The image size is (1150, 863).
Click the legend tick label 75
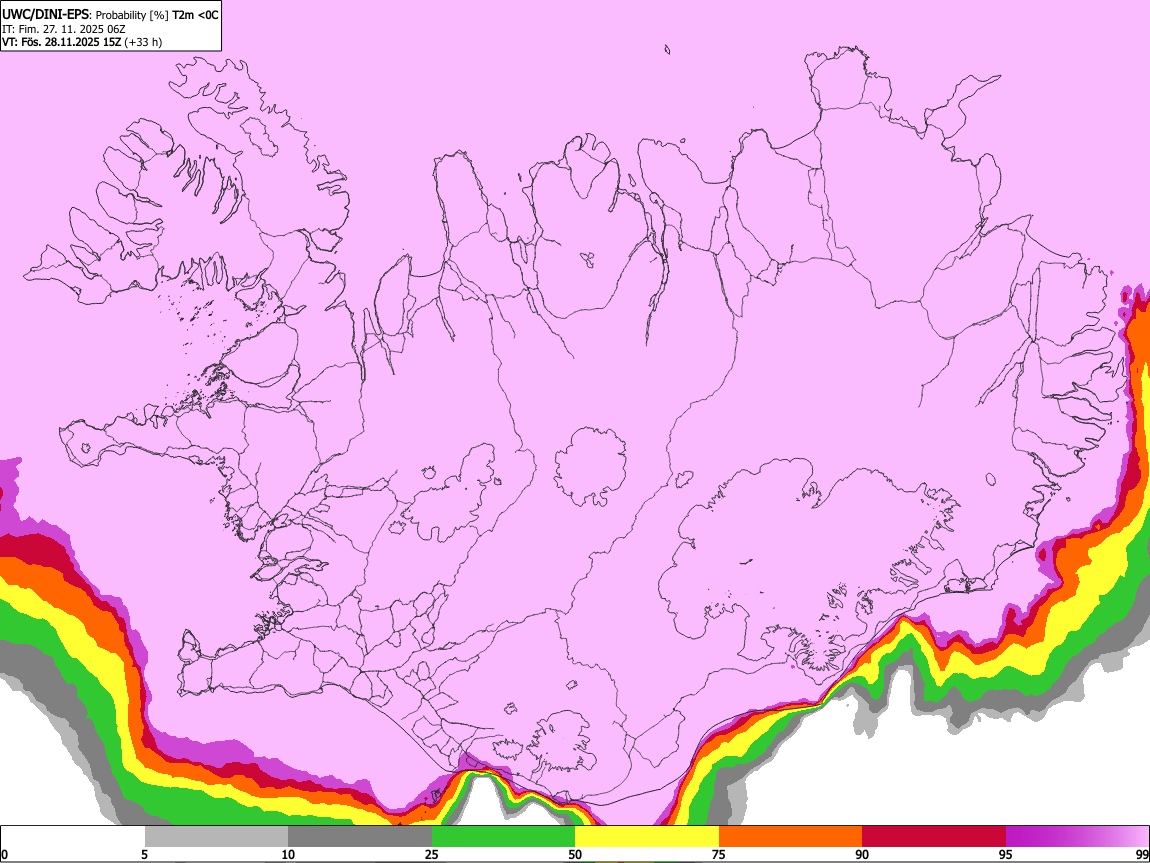coord(719,854)
